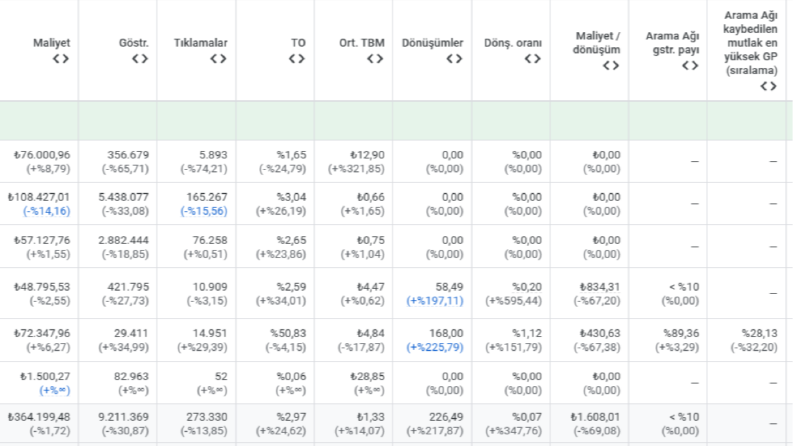Sort by the Maliyet column header
This screenshot has width=793, height=446.
click(x=52, y=43)
